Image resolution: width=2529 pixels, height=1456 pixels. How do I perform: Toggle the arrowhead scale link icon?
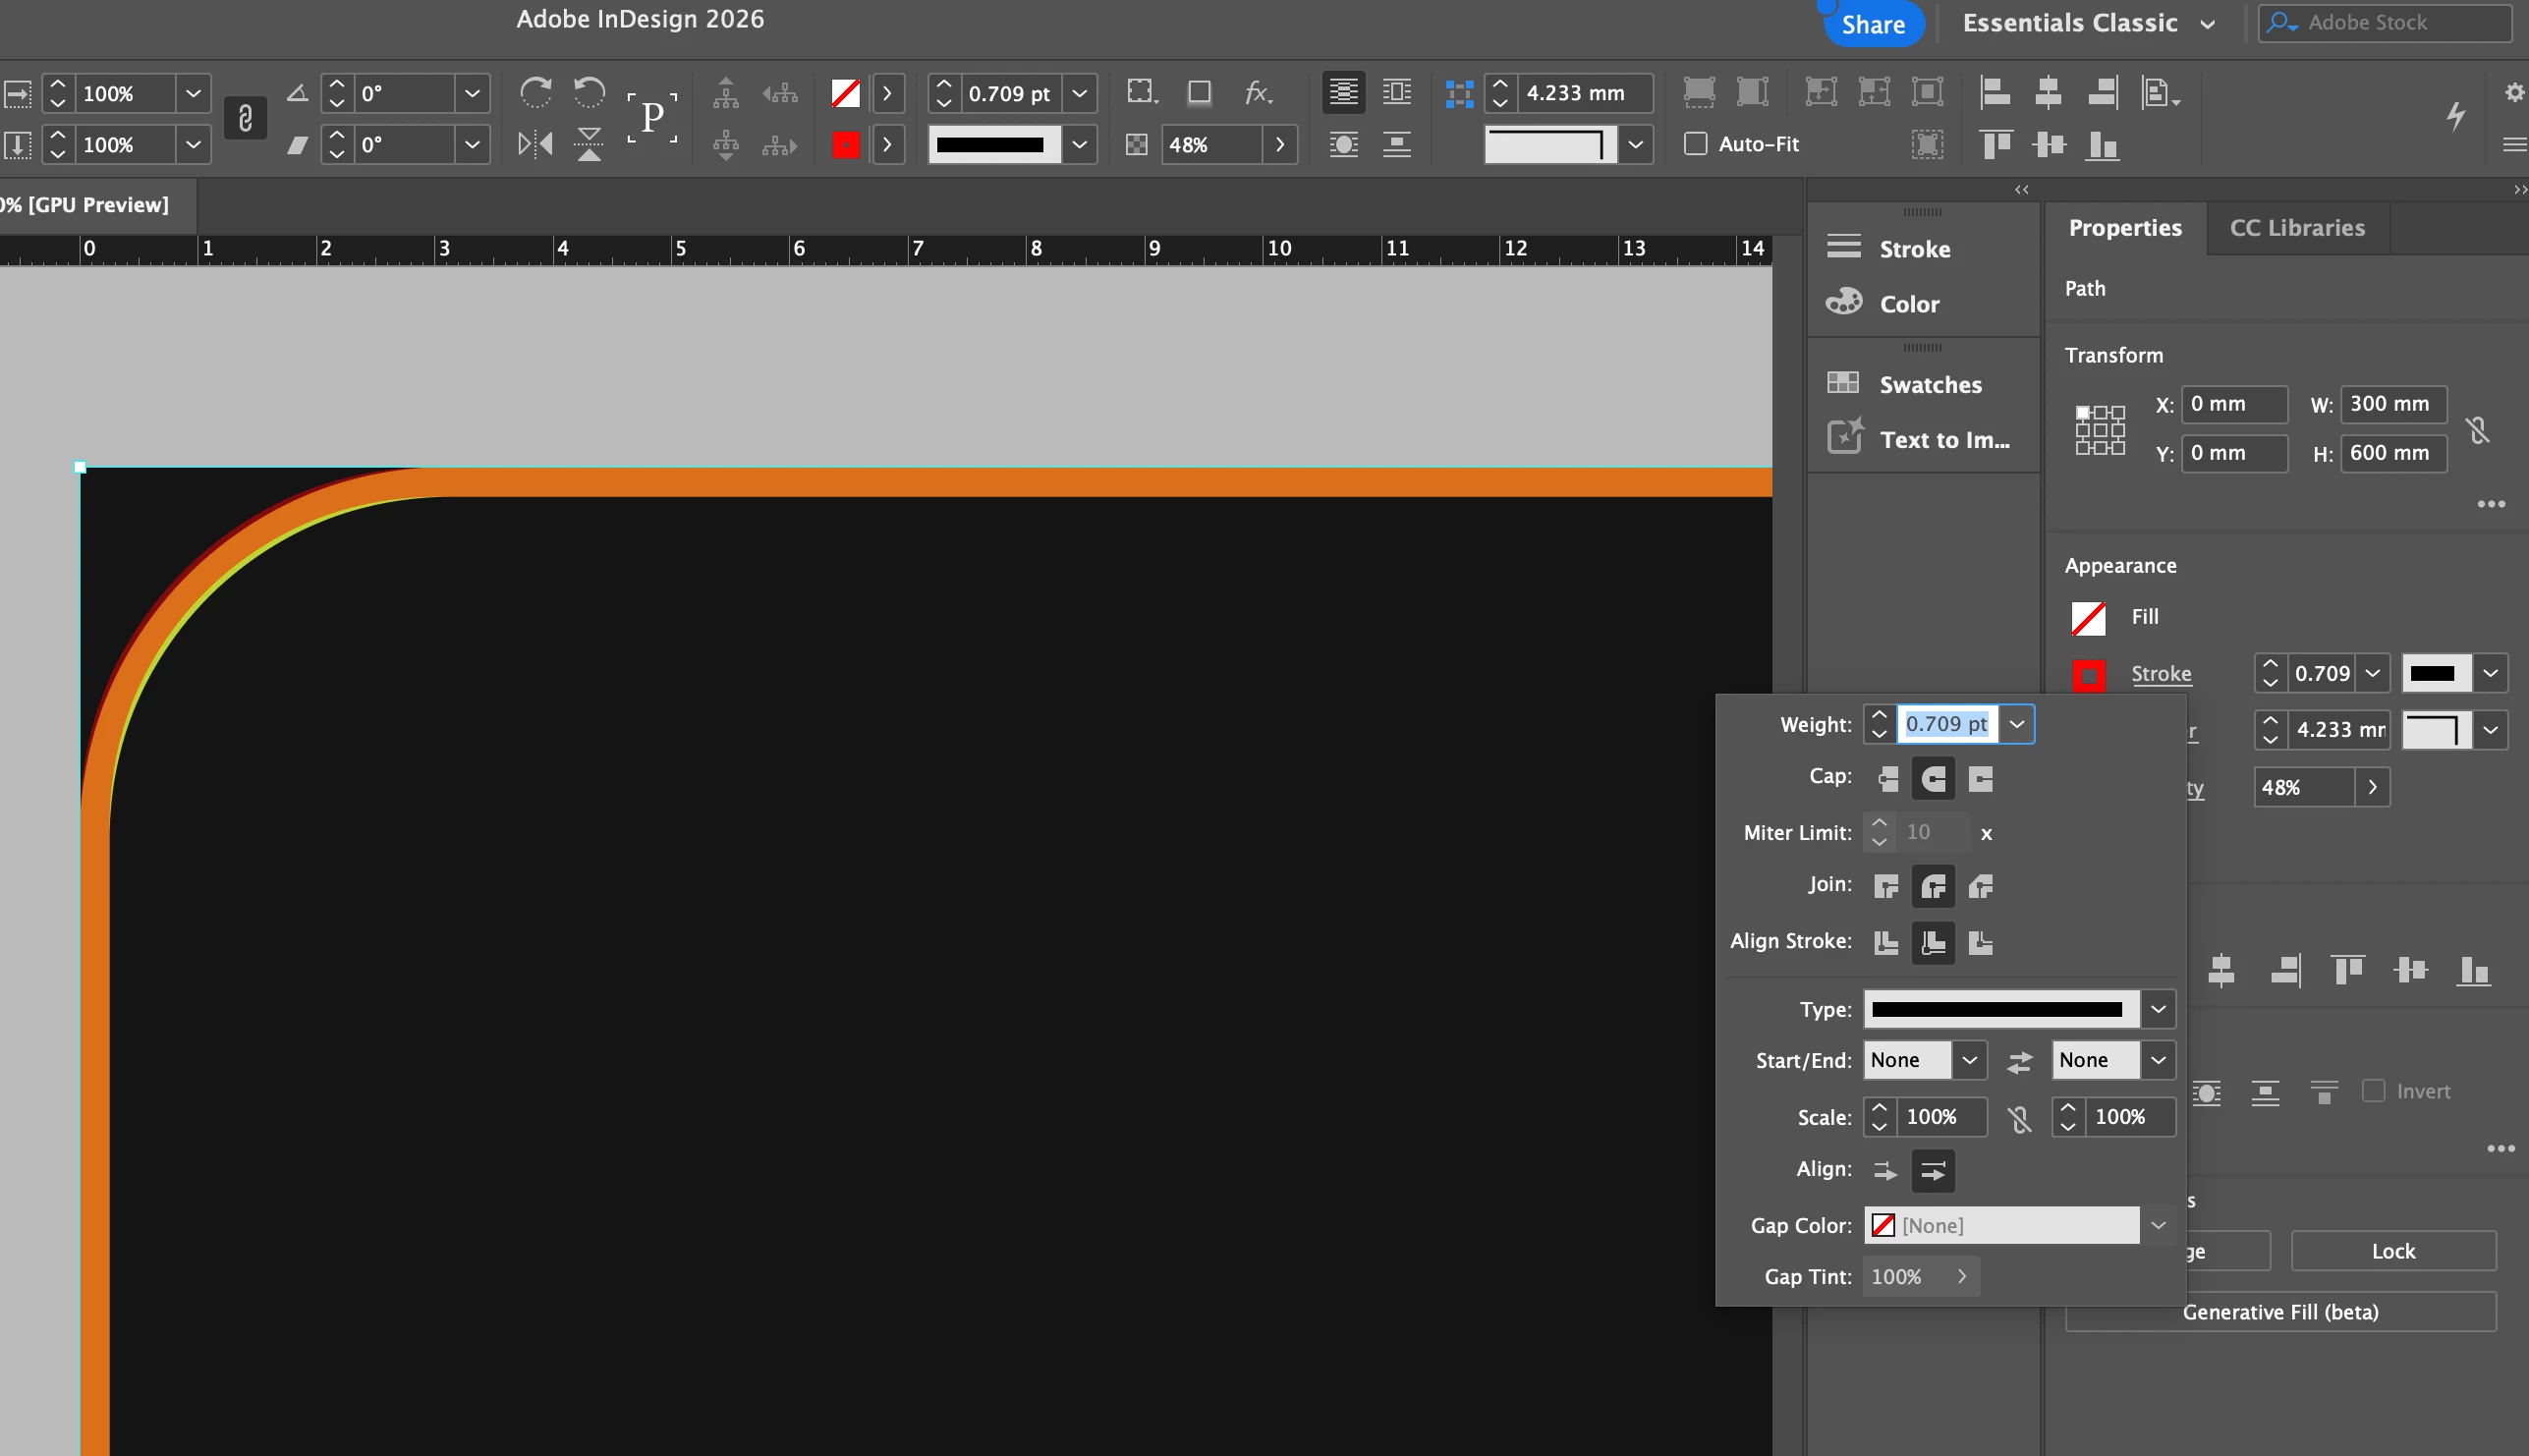pos(2019,1118)
